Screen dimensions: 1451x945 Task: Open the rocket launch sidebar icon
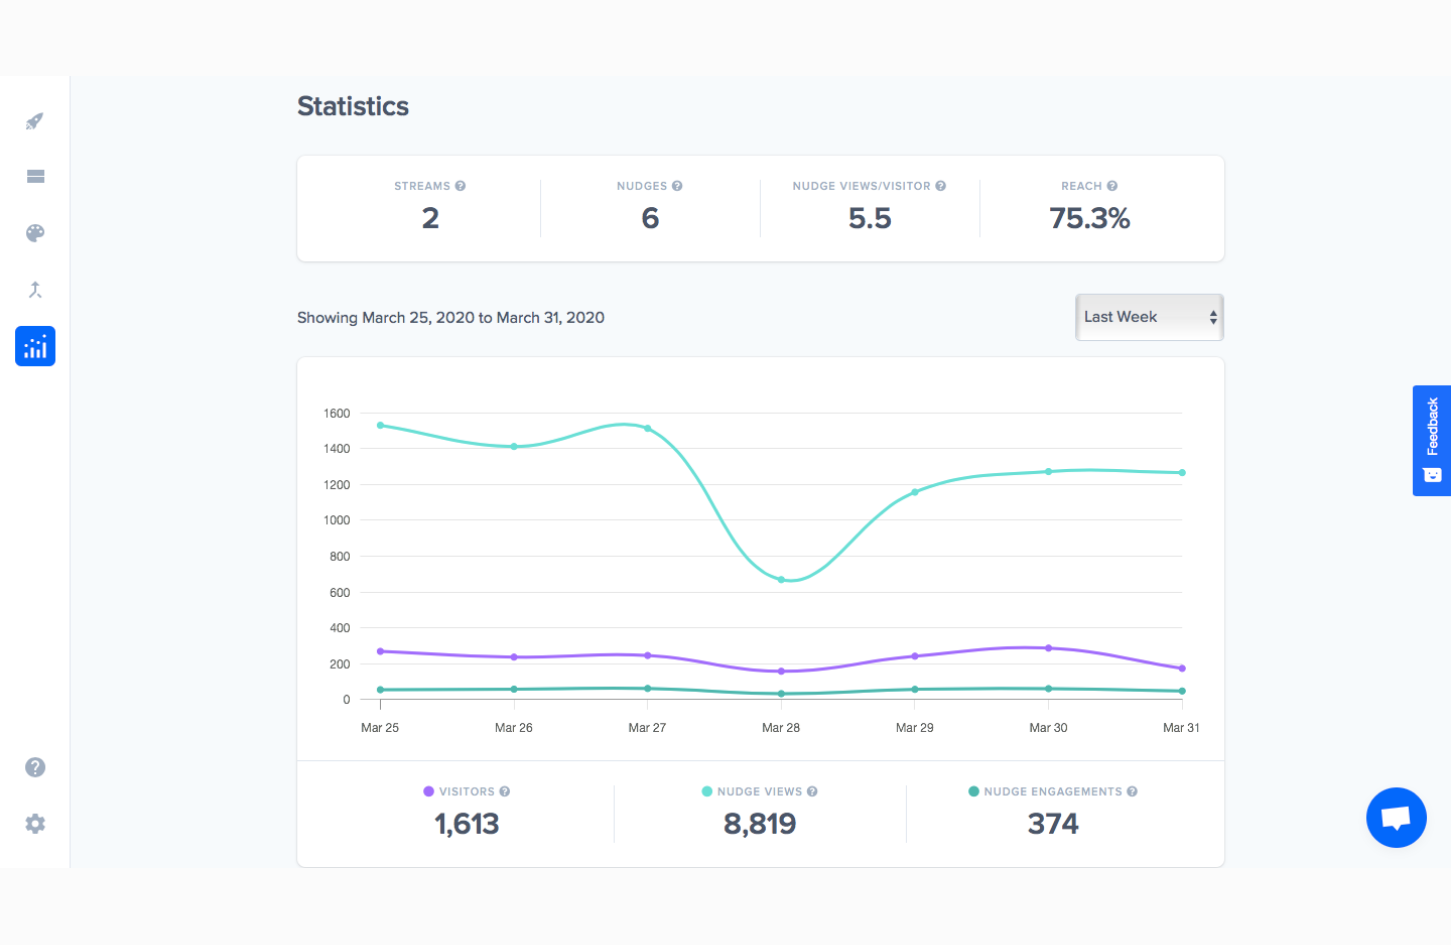click(35, 121)
